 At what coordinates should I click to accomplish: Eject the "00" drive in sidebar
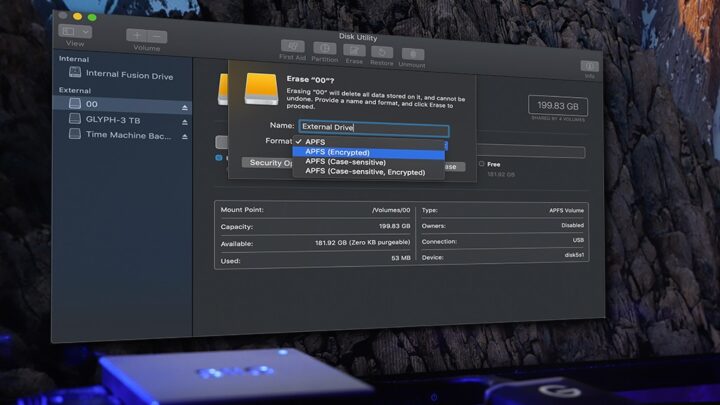[x=184, y=107]
